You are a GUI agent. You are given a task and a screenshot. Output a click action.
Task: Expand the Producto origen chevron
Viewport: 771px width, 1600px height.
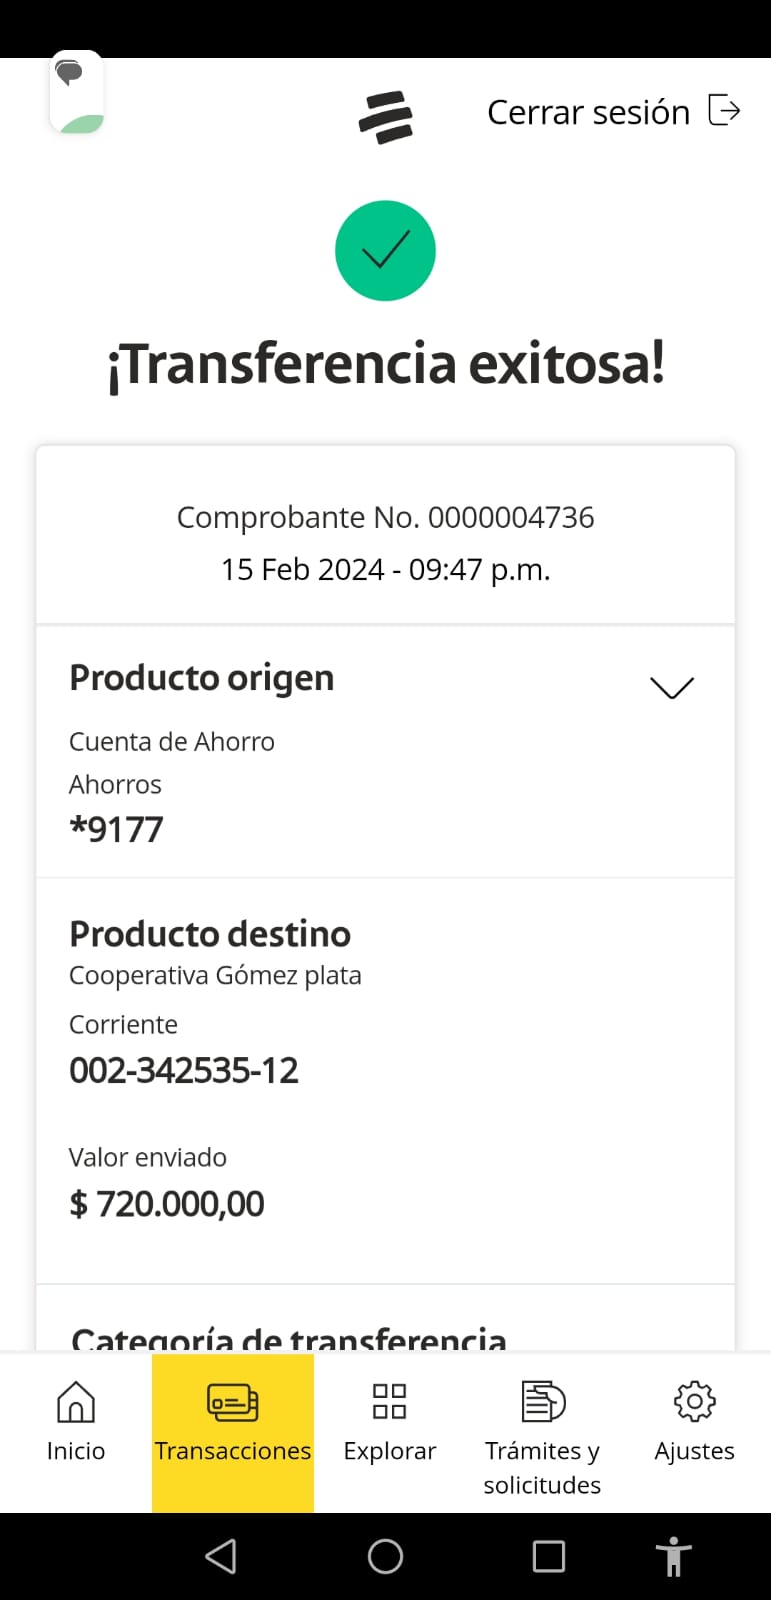point(671,687)
